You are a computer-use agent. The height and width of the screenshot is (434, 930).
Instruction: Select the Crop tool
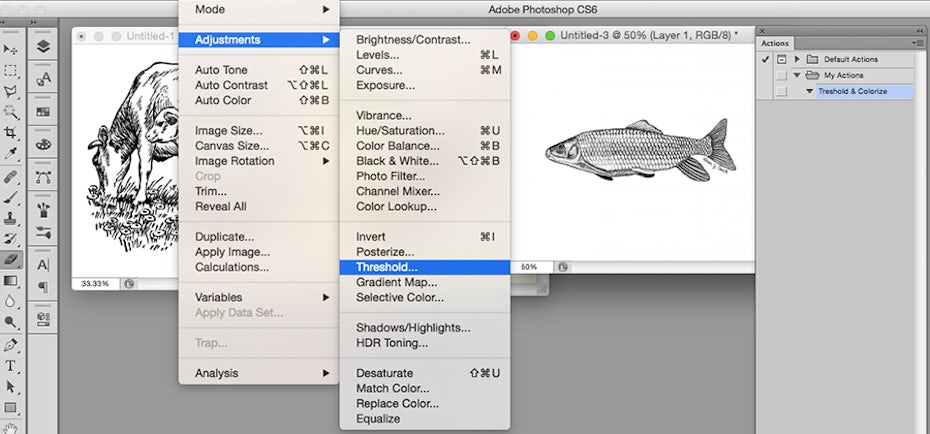(x=11, y=132)
